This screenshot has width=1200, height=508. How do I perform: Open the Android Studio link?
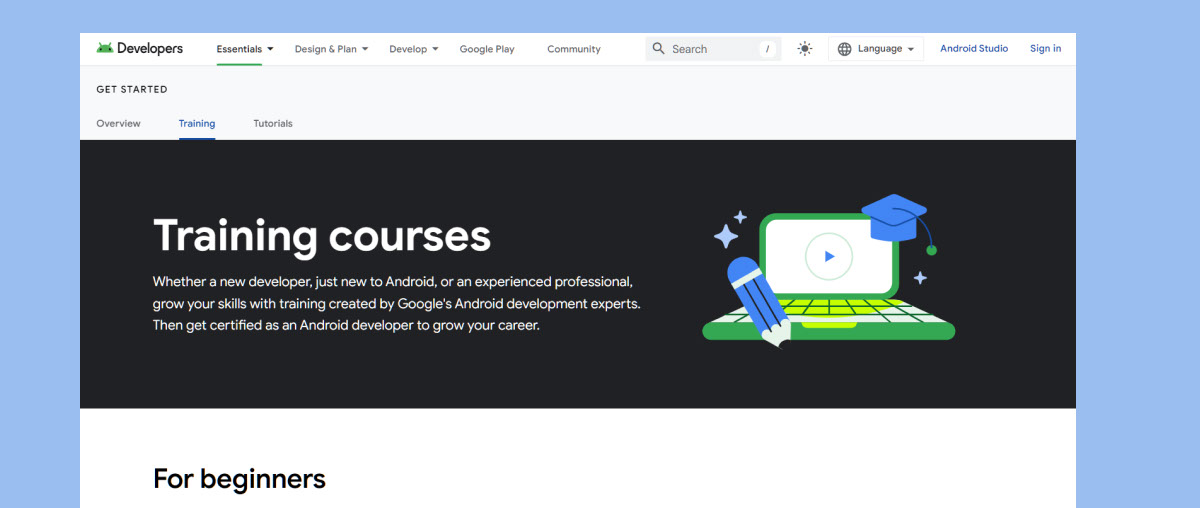[974, 48]
